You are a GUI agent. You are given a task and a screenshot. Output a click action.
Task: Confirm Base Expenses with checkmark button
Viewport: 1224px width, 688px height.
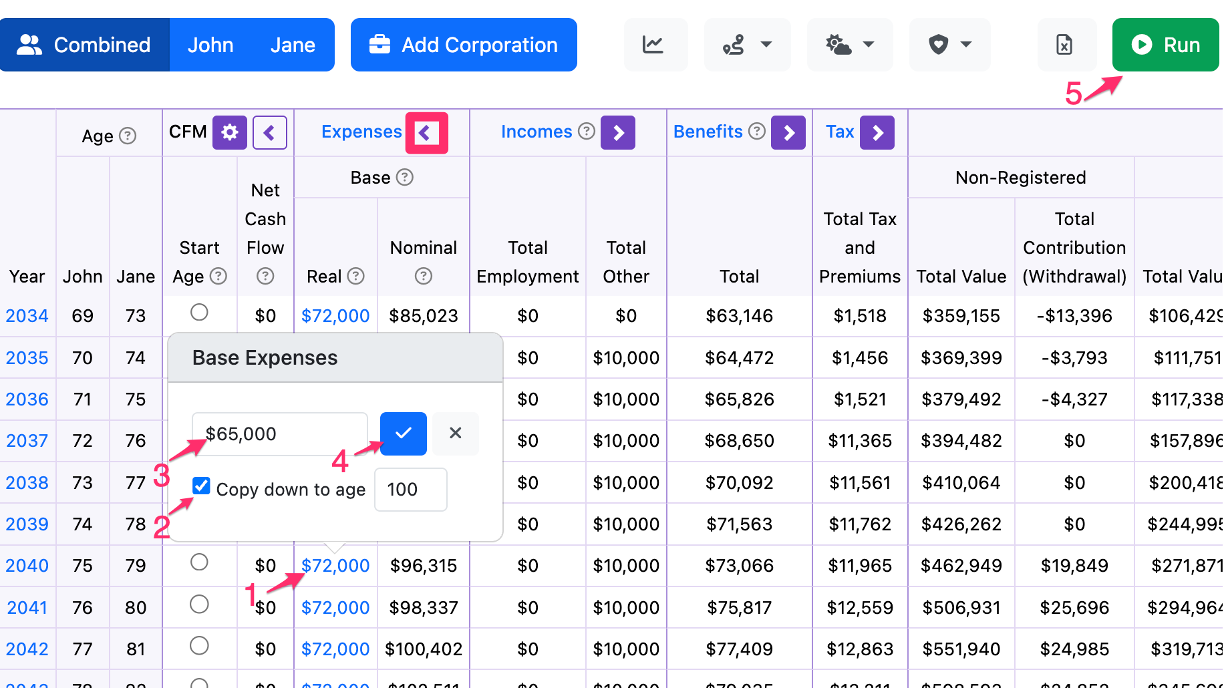[x=404, y=433]
